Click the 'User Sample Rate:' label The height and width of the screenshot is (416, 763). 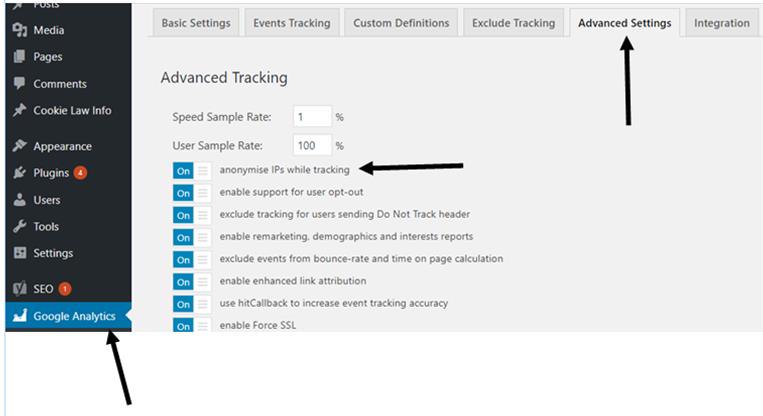(217, 145)
